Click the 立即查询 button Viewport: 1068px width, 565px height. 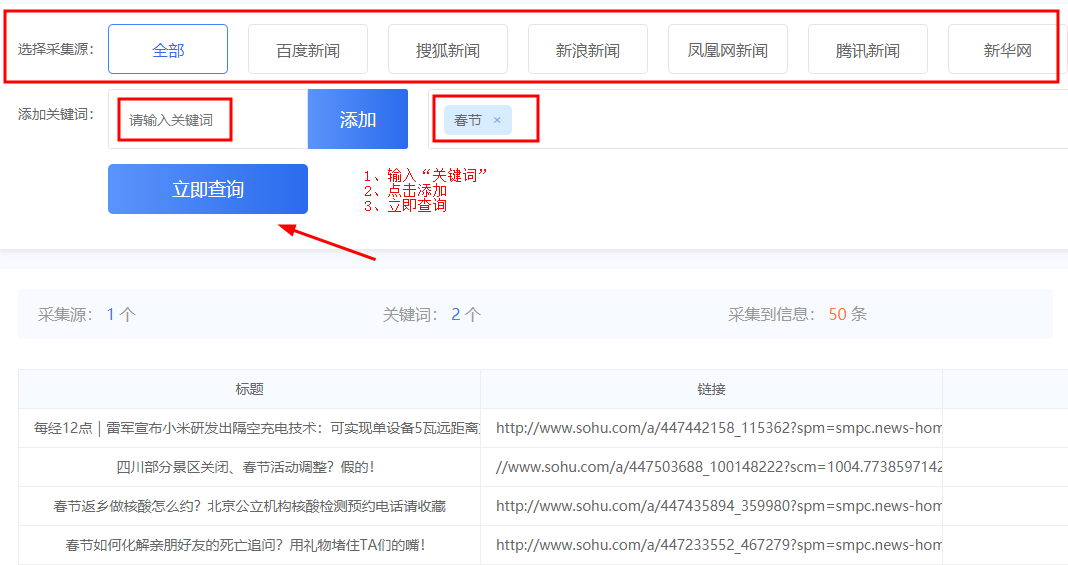coord(208,189)
